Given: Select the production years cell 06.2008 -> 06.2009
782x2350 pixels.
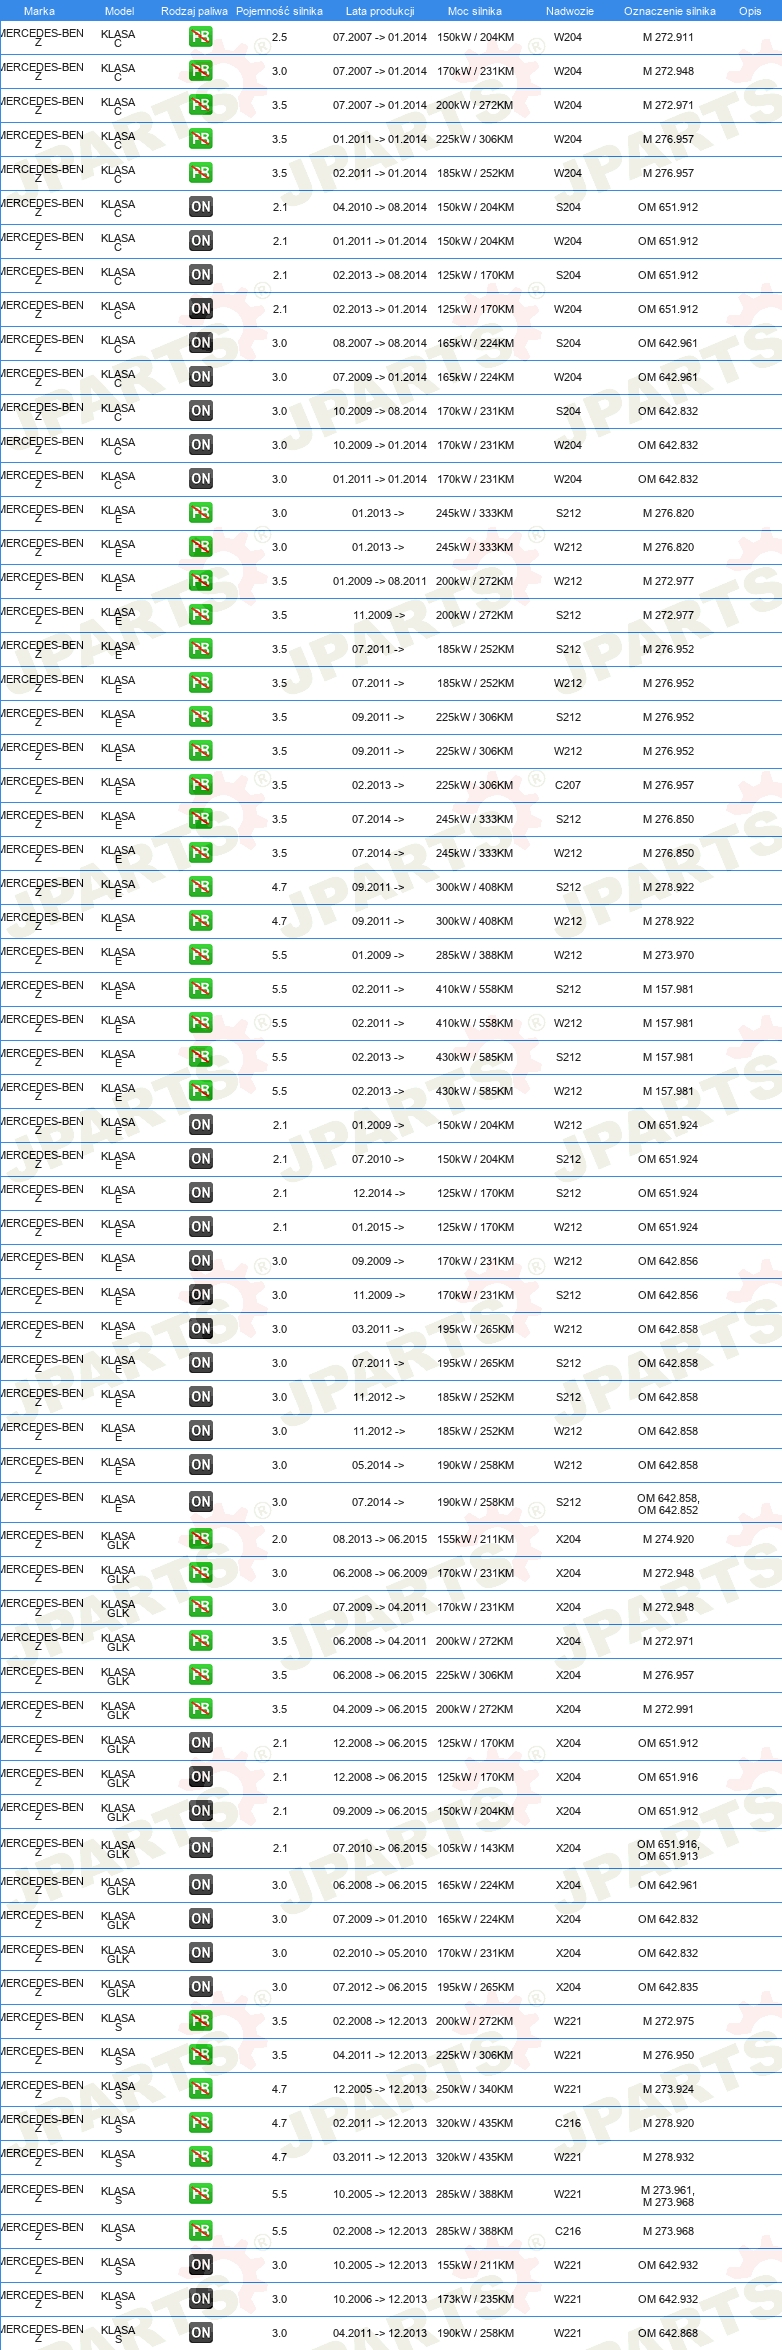Looking at the screenshot, I should (x=380, y=1573).
